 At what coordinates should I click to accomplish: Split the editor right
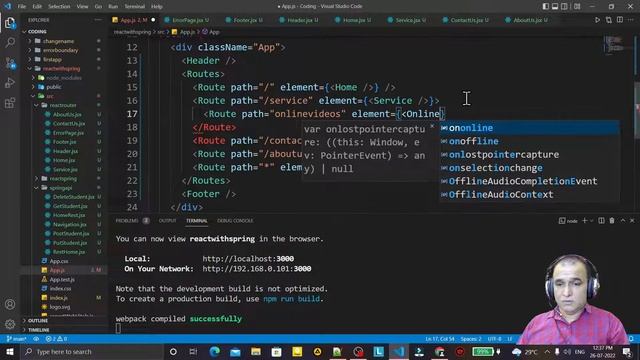[x=620, y=20]
